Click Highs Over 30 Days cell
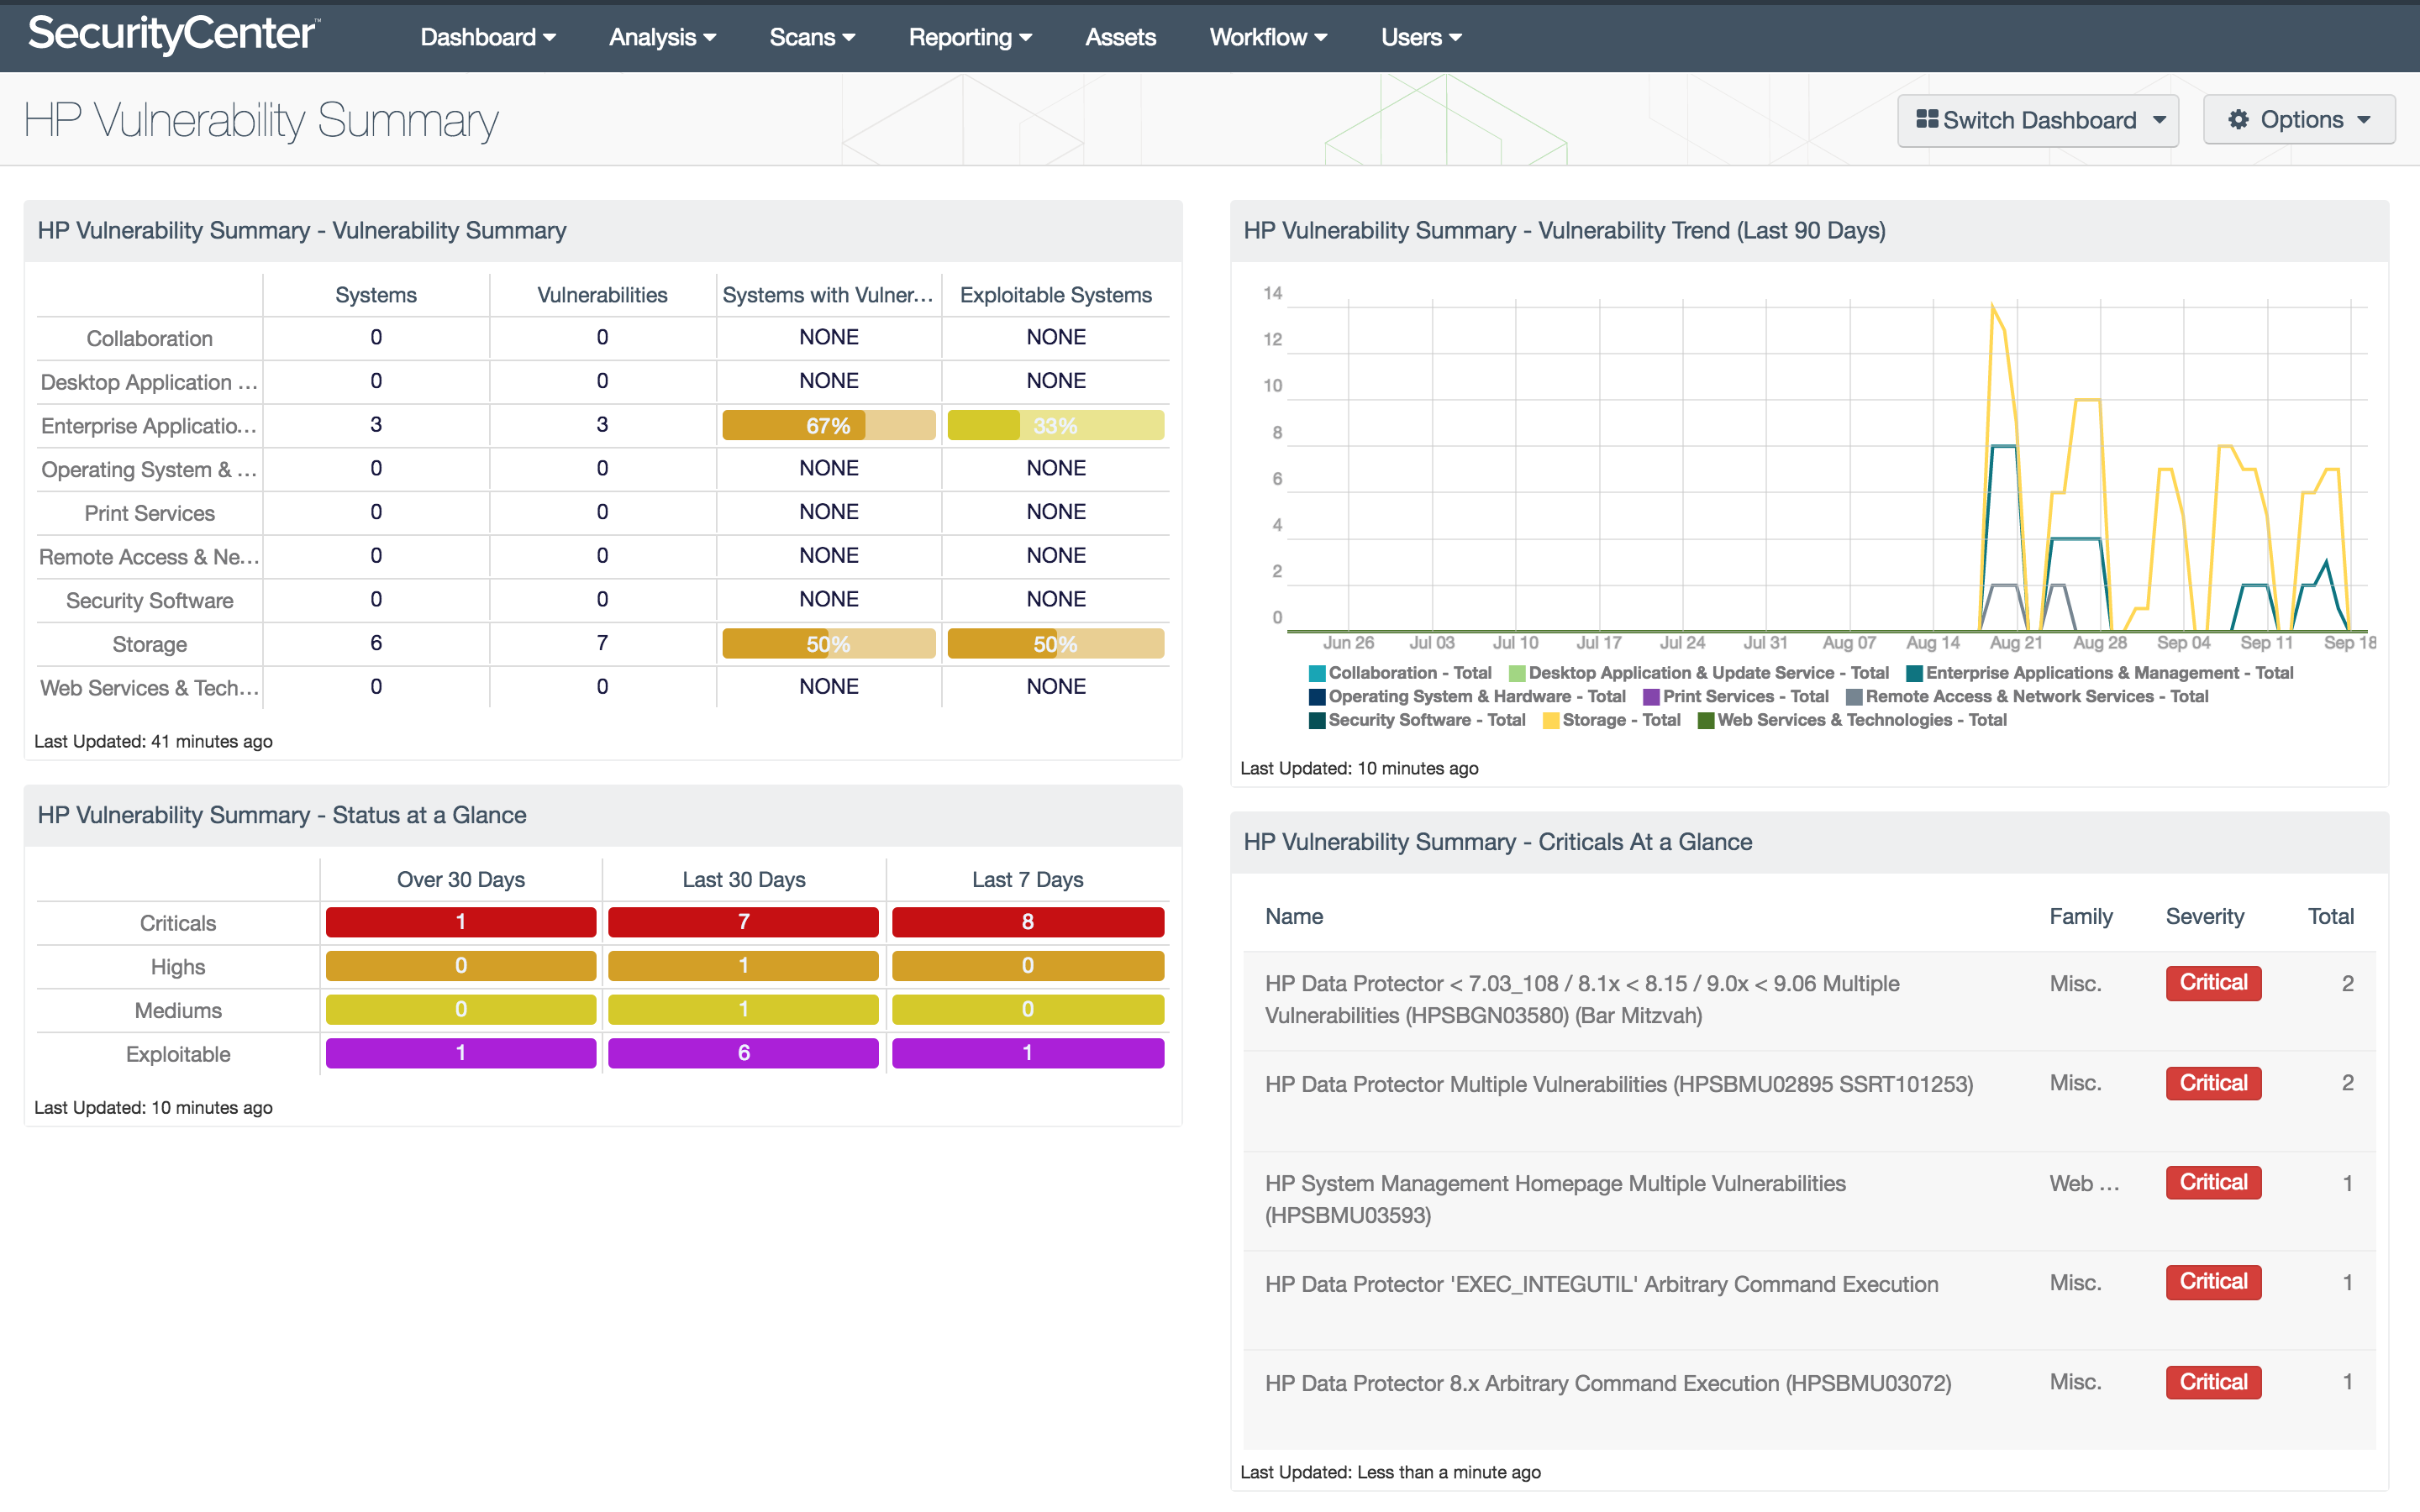The image size is (2420, 1512). coord(461,966)
